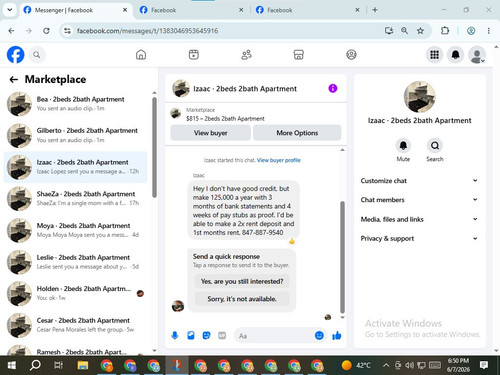Image resolution: width=500 pixels, height=375 pixels.
Task: Open the Windows Start menu
Action: click(x=12, y=365)
